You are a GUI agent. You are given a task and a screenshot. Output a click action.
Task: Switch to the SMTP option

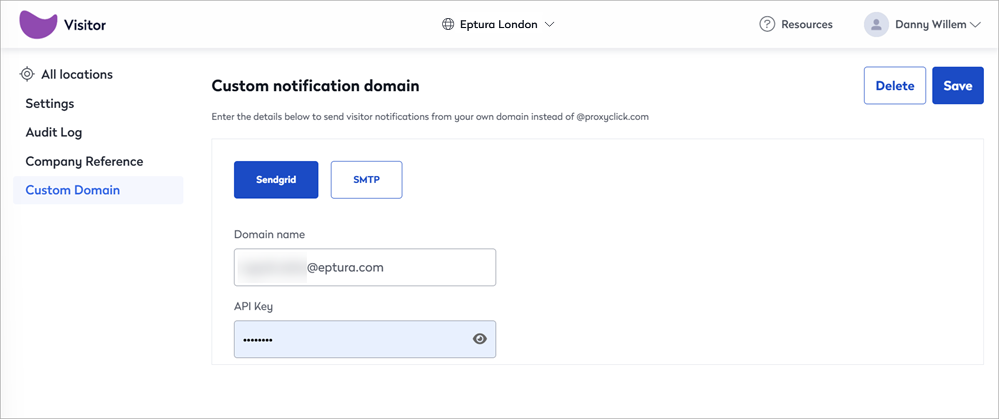click(366, 180)
